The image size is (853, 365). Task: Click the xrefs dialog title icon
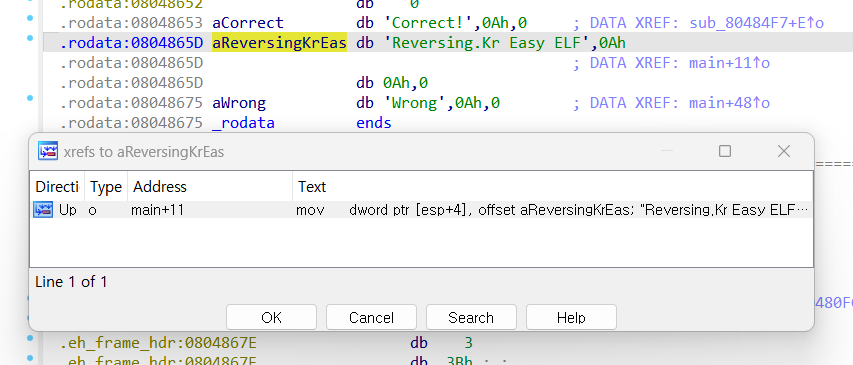coord(48,151)
